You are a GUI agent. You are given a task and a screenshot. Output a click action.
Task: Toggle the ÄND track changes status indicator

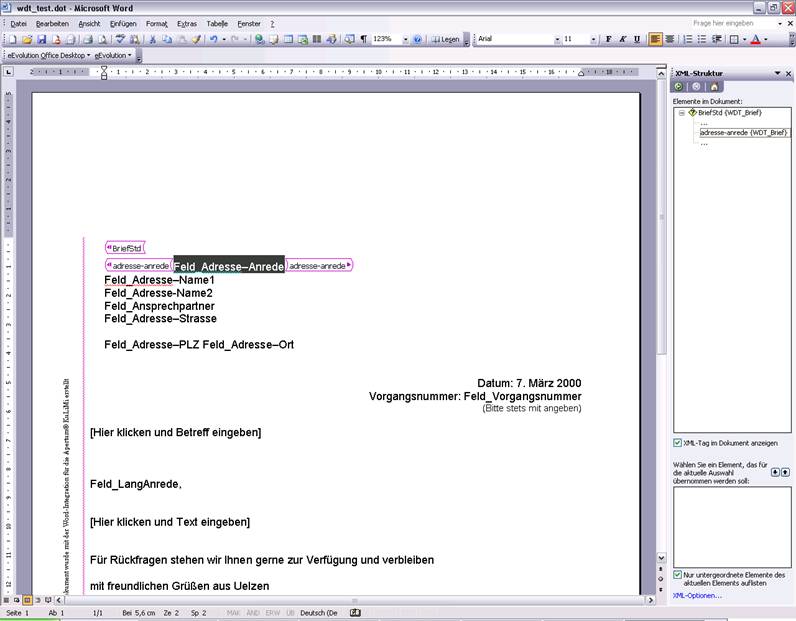pyautogui.click(x=253, y=613)
